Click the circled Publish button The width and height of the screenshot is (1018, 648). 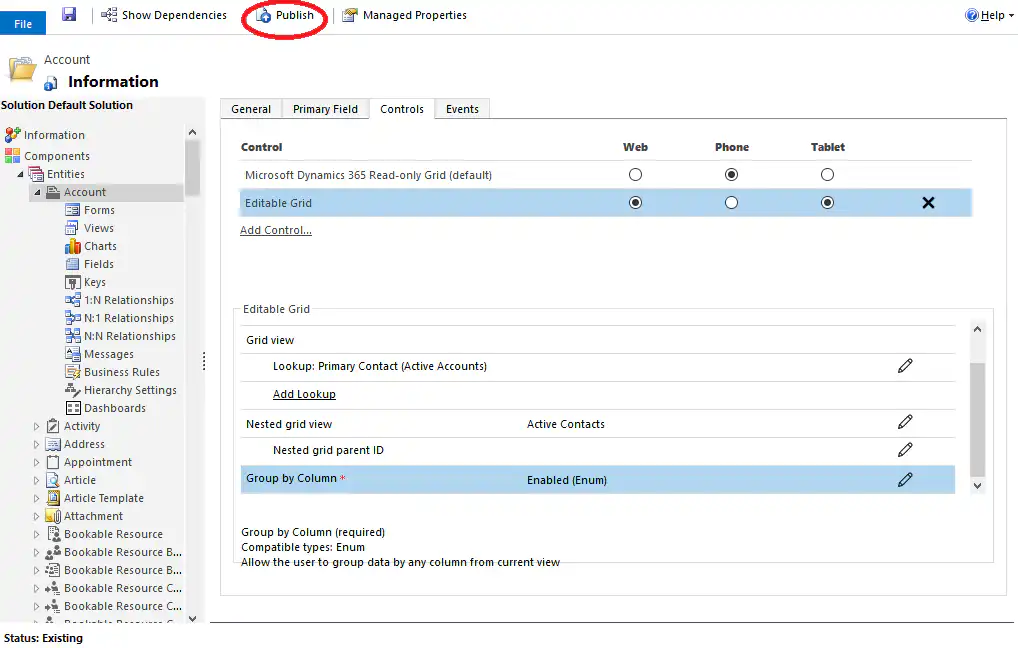(283, 15)
